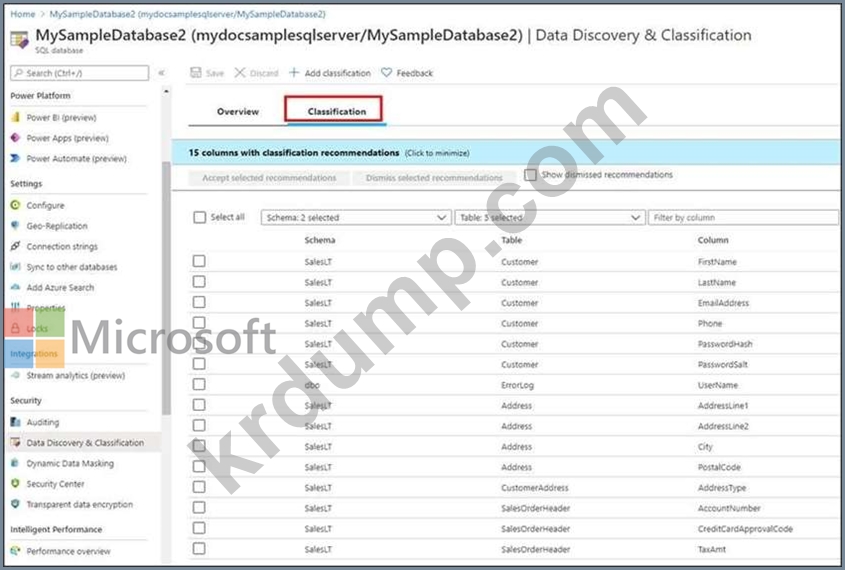Check the Select all checkbox

200,217
